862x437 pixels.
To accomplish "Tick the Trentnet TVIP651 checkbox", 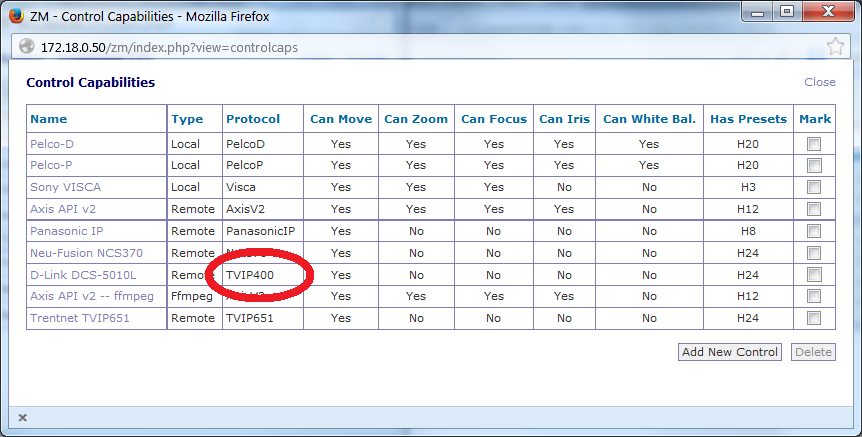I will [814, 318].
